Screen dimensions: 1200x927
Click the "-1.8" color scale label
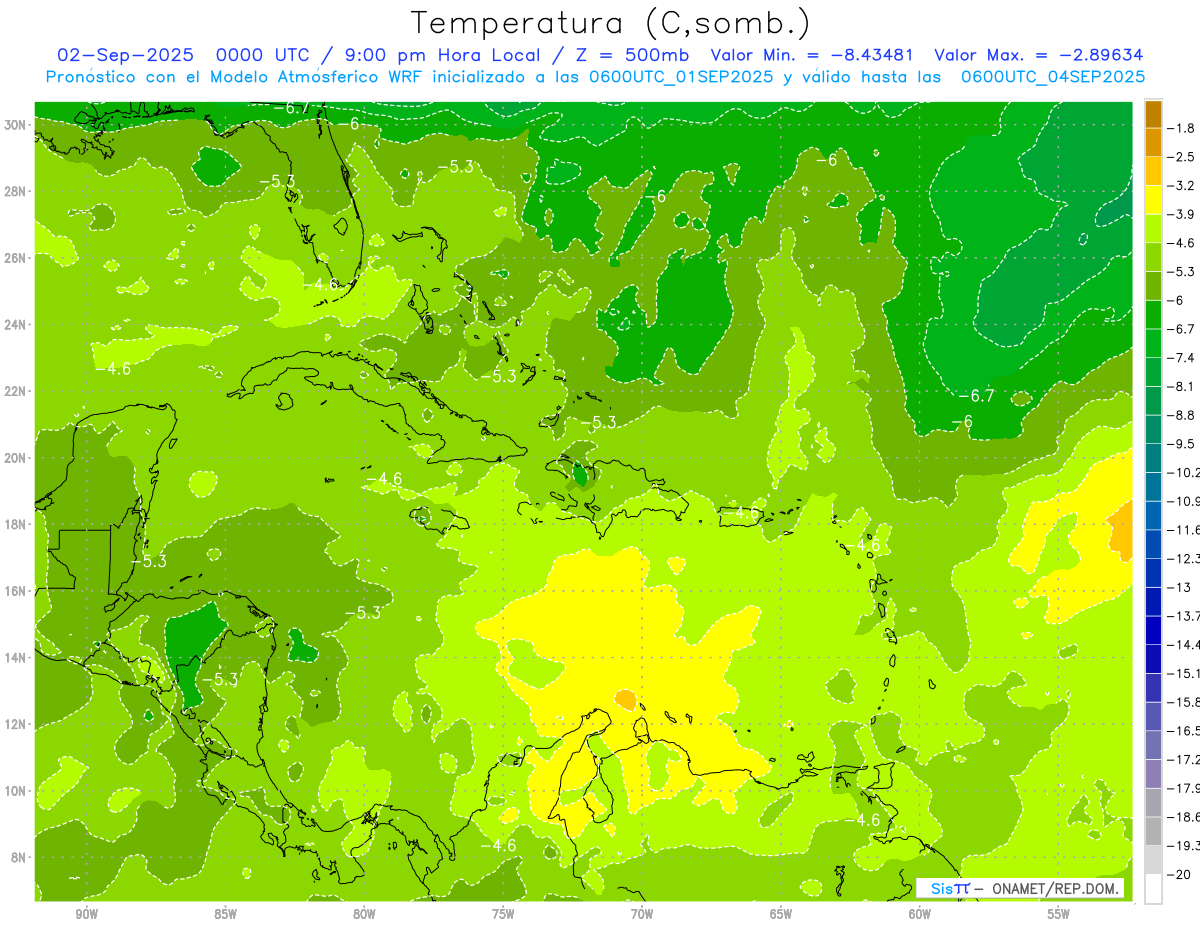pyautogui.click(x=1181, y=128)
